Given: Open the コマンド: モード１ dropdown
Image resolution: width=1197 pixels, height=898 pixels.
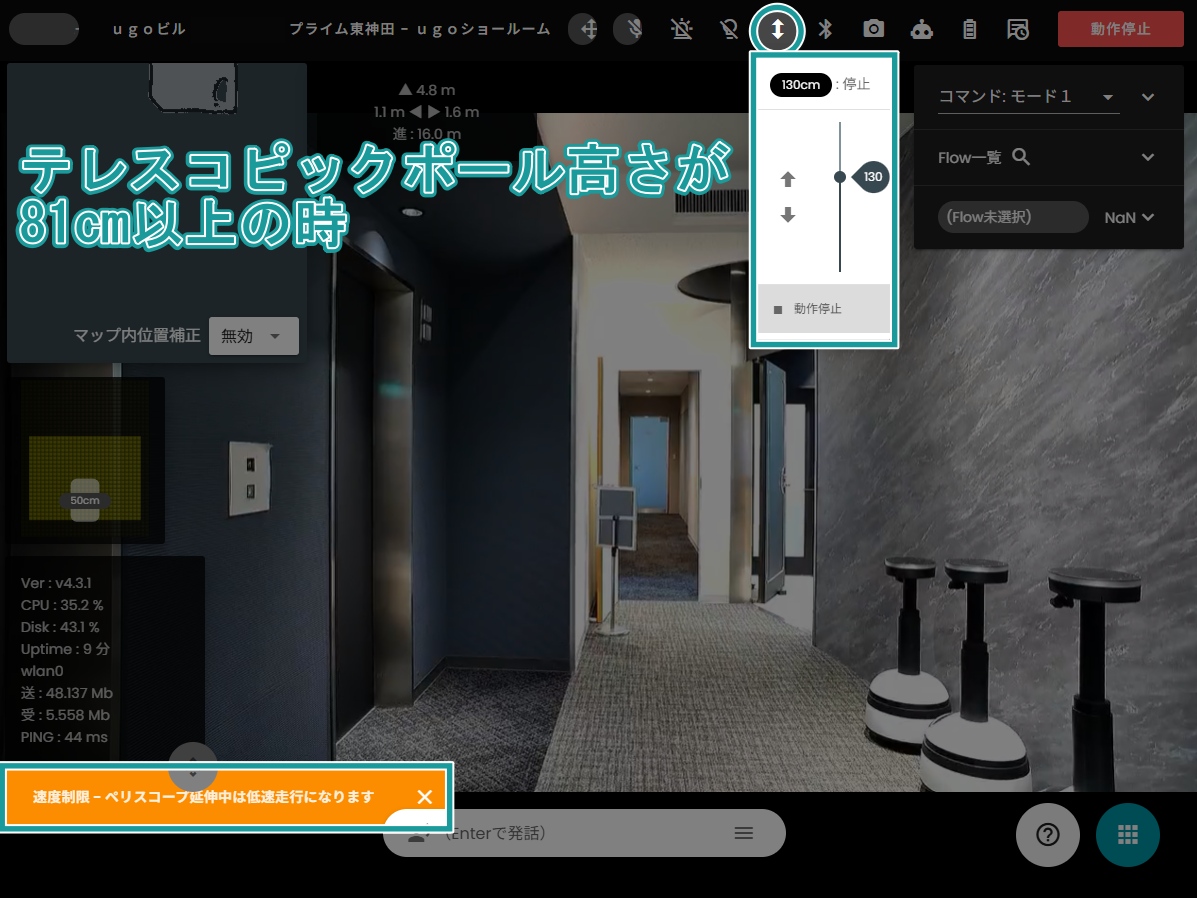Looking at the screenshot, I should 1028,97.
